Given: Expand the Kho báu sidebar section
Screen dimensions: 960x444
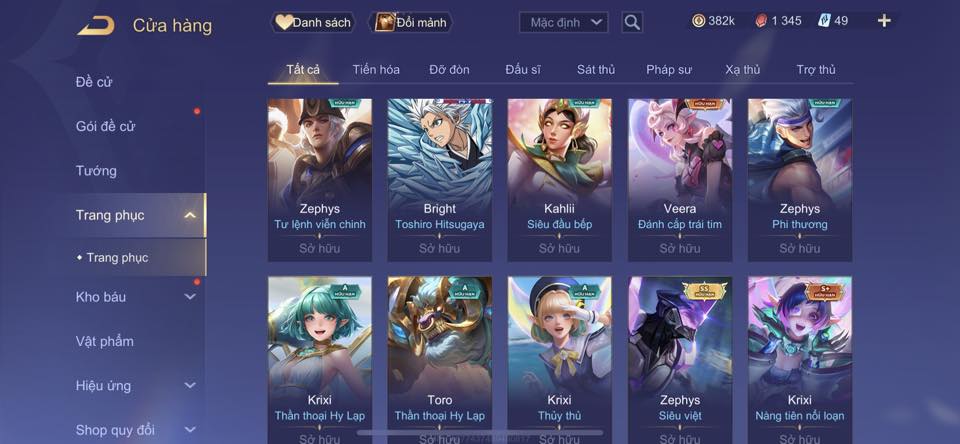Looking at the screenshot, I should pos(190,297).
